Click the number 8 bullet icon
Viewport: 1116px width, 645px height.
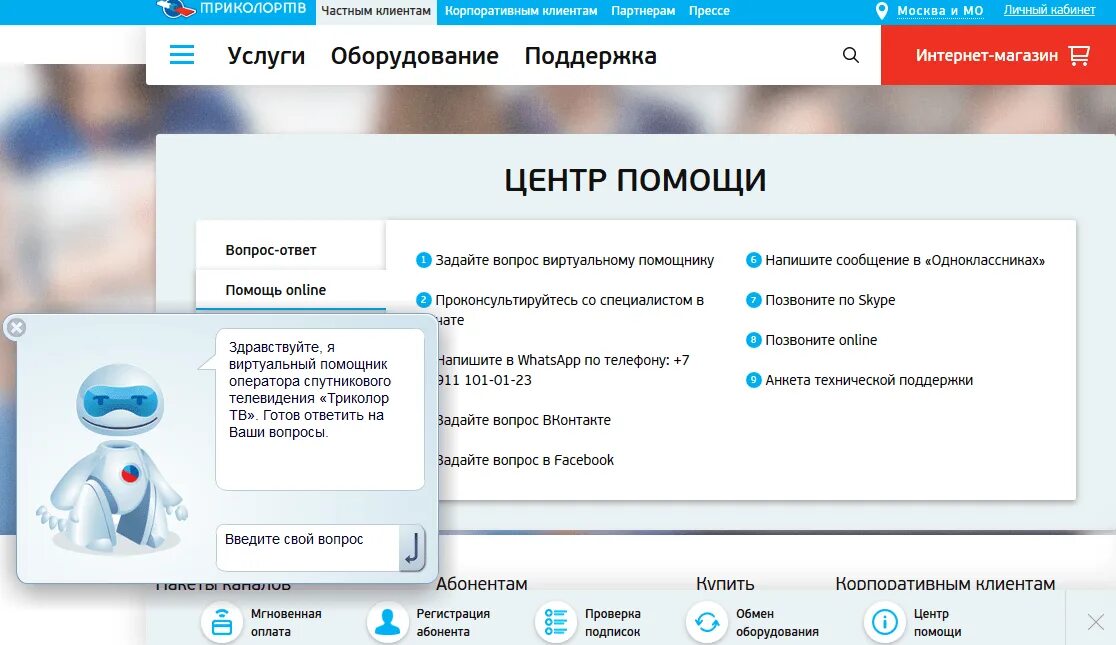point(753,340)
